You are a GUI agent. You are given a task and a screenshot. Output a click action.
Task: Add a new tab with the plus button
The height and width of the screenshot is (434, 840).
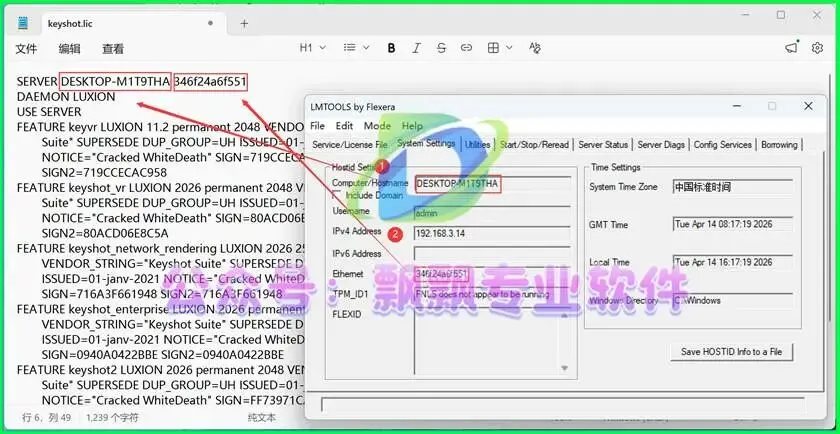click(244, 24)
